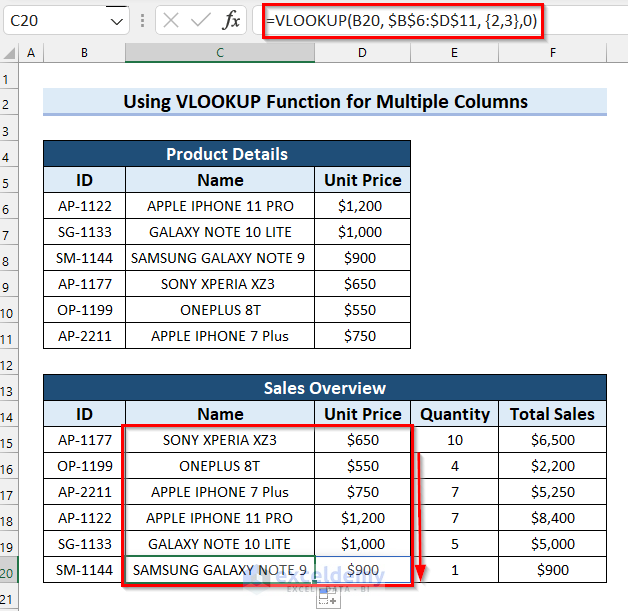Click the VLOOKUP formula in formula bar
The height and width of the screenshot is (611, 628).
click(x=402, y=20)
